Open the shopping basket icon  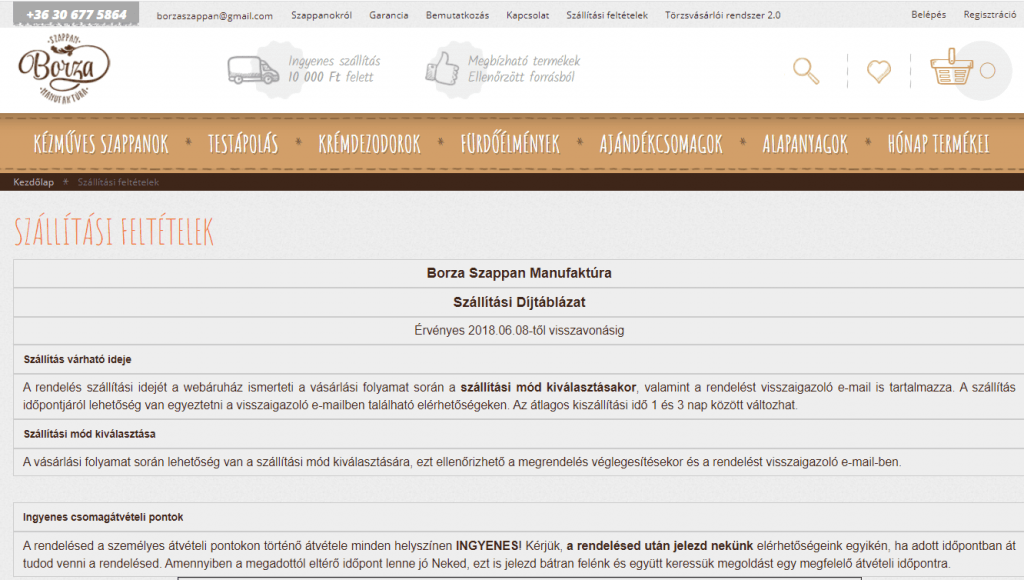click(951, 67)
